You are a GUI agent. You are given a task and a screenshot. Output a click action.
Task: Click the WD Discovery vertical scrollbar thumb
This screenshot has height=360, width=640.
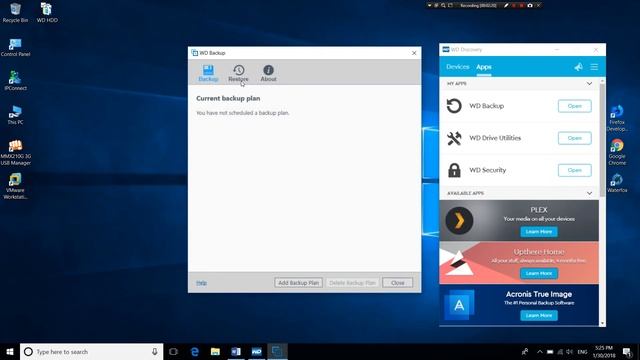click(x=602, y=139)
